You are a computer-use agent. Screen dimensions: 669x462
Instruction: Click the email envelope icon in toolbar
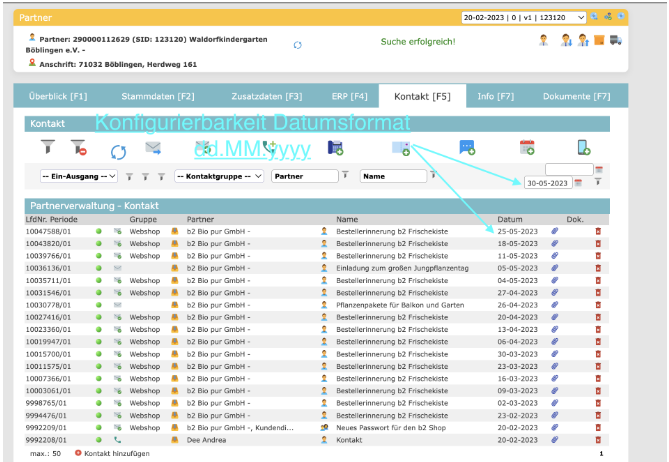click(153, 148)
